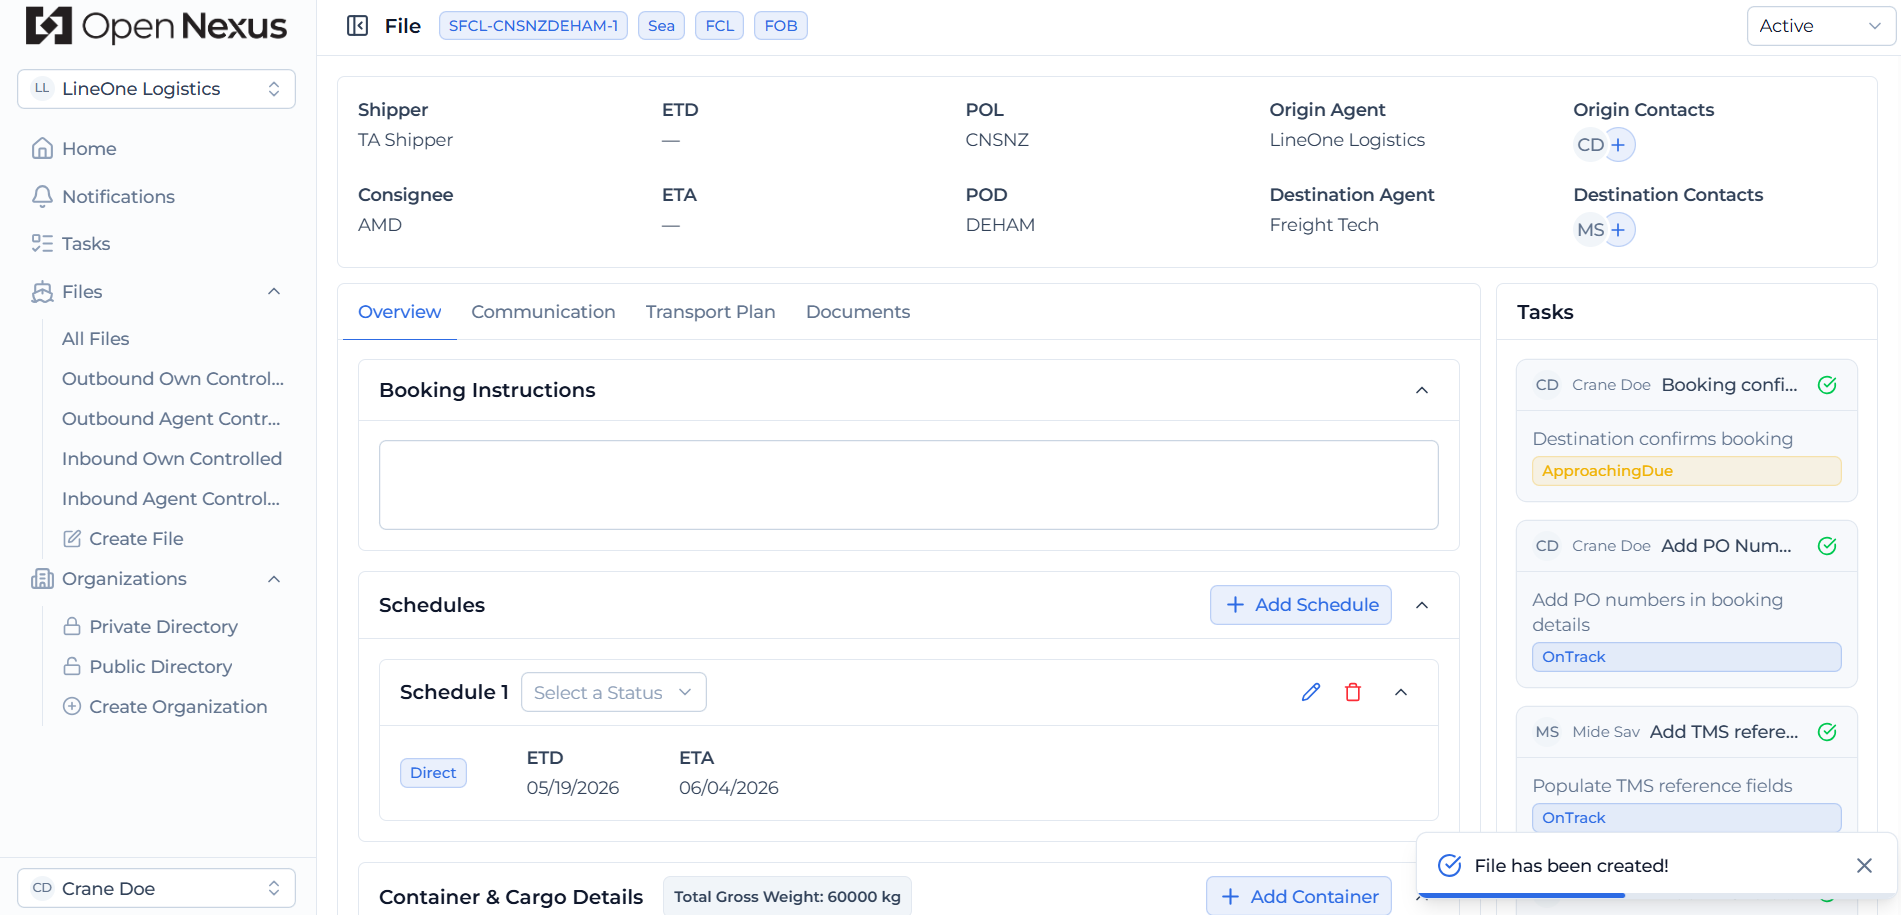Click the OnTrack badge under Add PO numbers
The image size is (1901, 915).
click(x=1686, y=657)
